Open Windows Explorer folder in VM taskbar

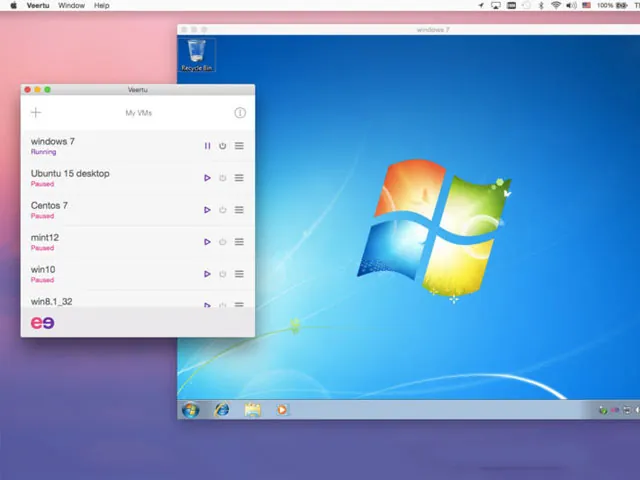point(252,410)
